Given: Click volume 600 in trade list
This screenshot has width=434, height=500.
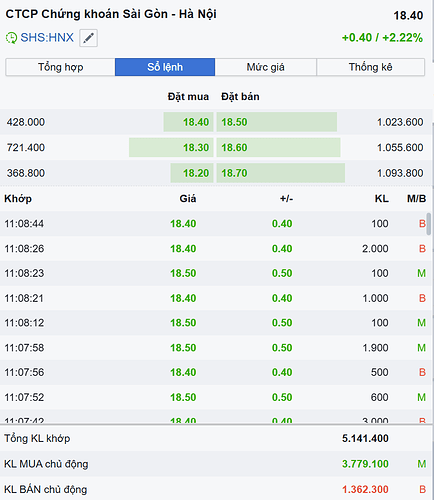Looking at the screenshot, I should click(x=380, y=397).
